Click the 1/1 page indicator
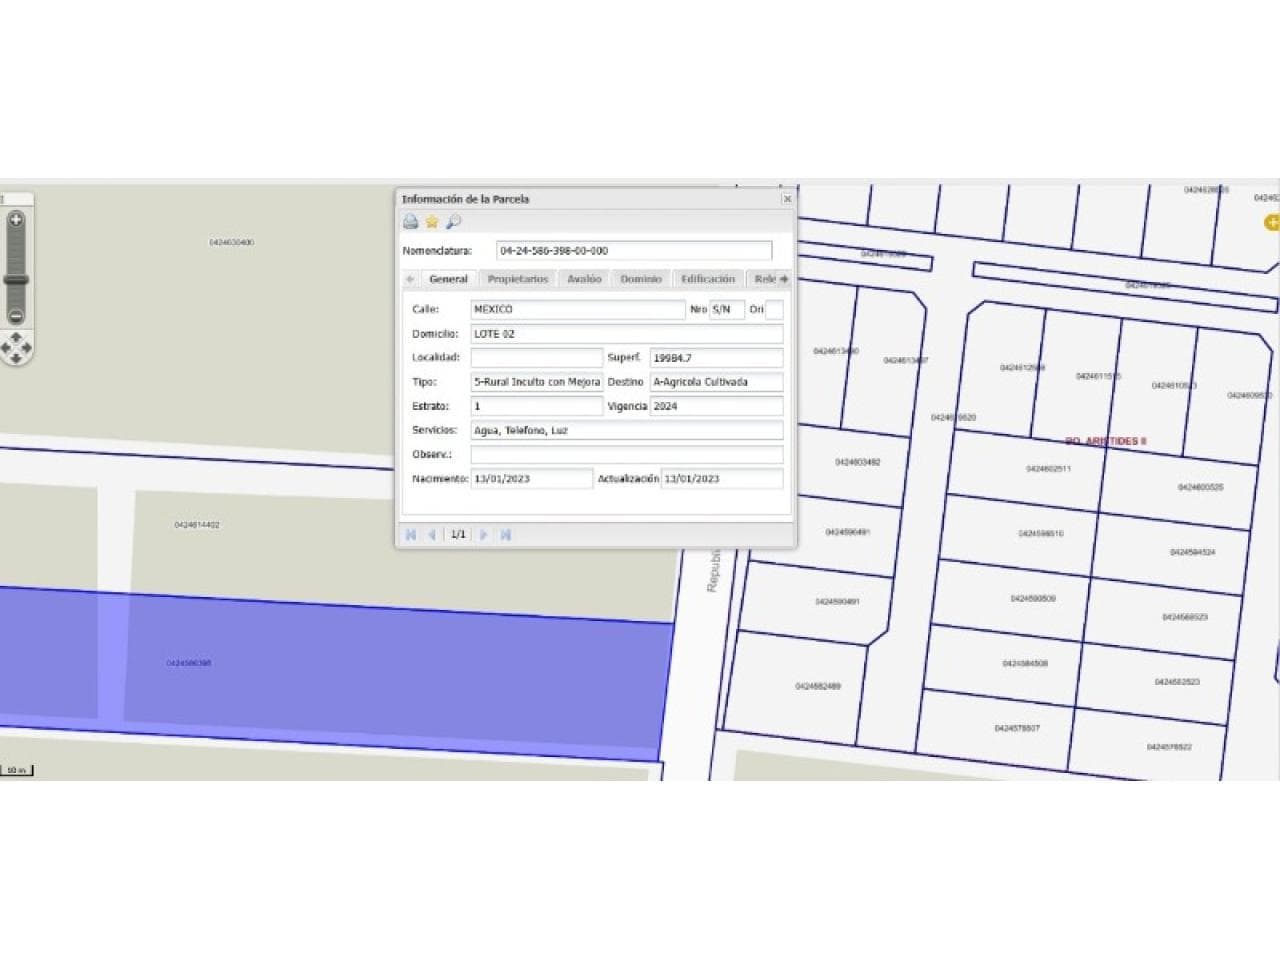This screenshot has width=1280, height=960. point(458,535)
